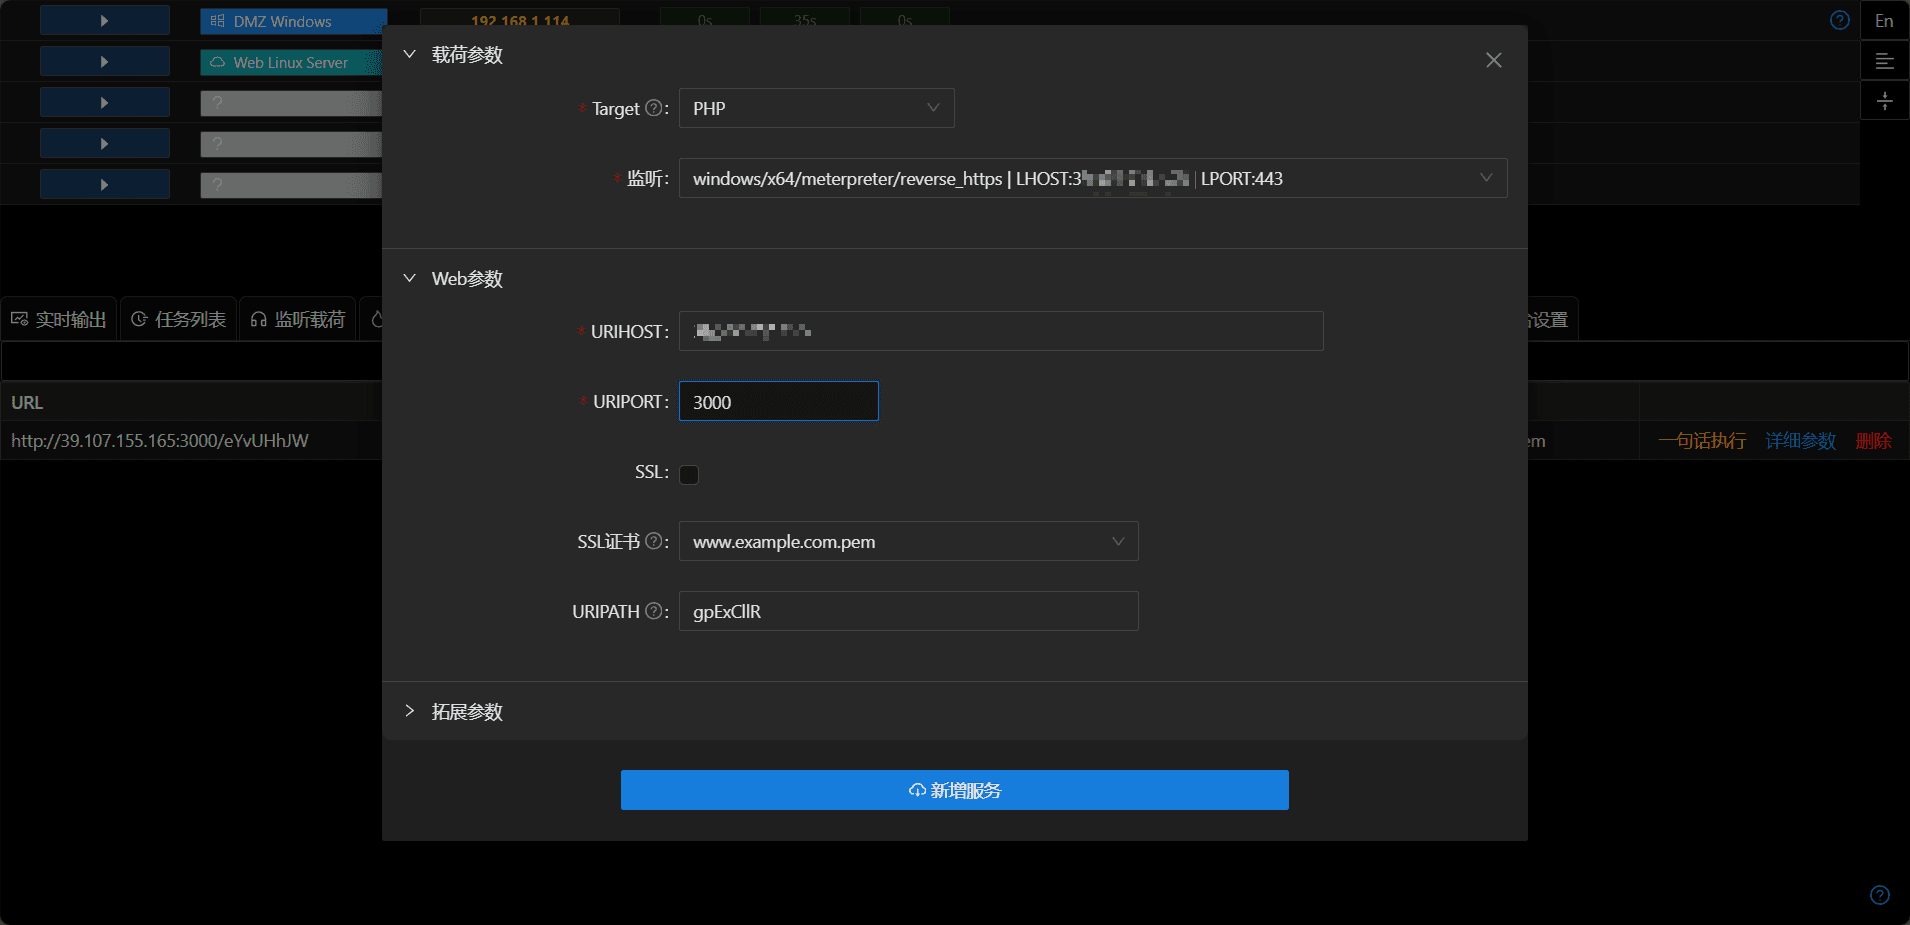Screen dimensions: 1910x925
Task: Click the bottom-right help circle icon
Action: tap(1880, 895)
